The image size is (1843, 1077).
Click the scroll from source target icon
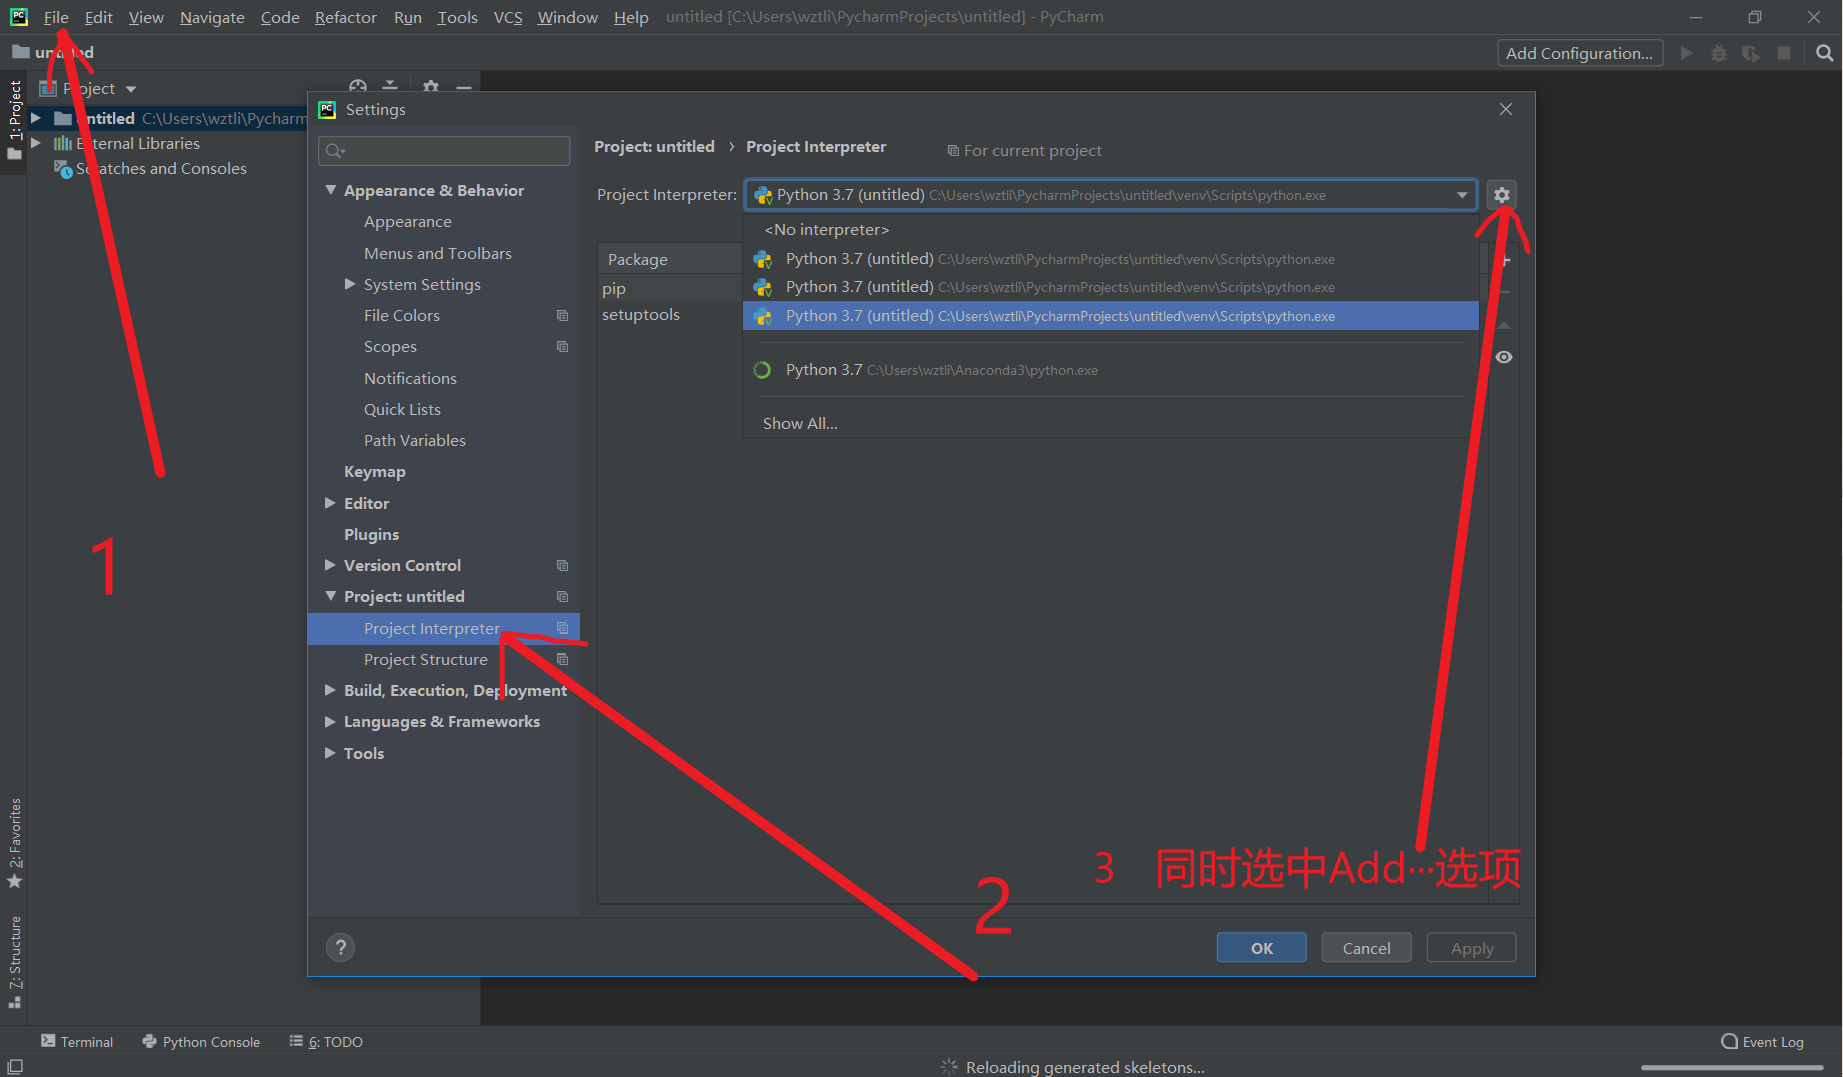358,87
